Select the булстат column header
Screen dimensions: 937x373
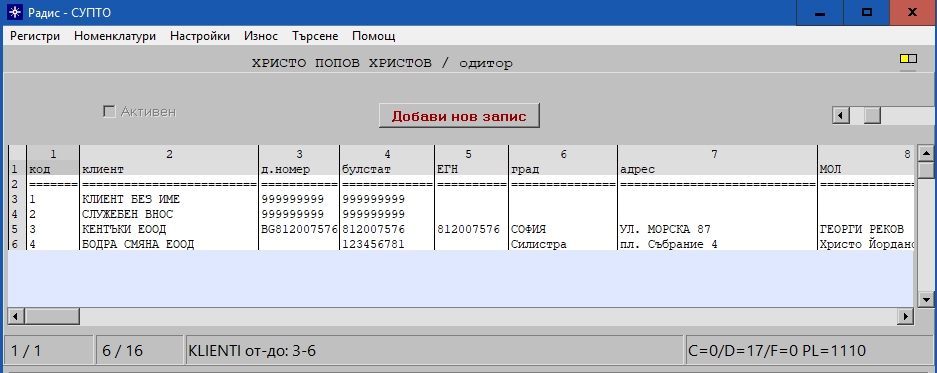click(x=387, y=169)
